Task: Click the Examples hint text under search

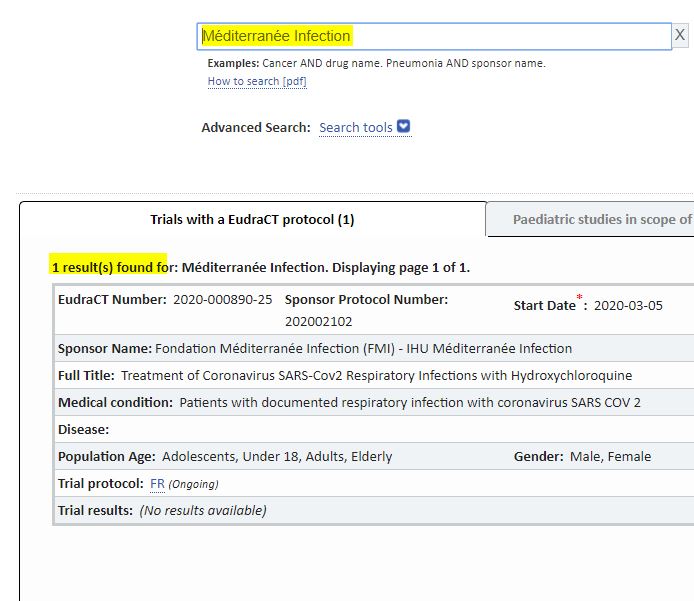Action: pos(376,63)
